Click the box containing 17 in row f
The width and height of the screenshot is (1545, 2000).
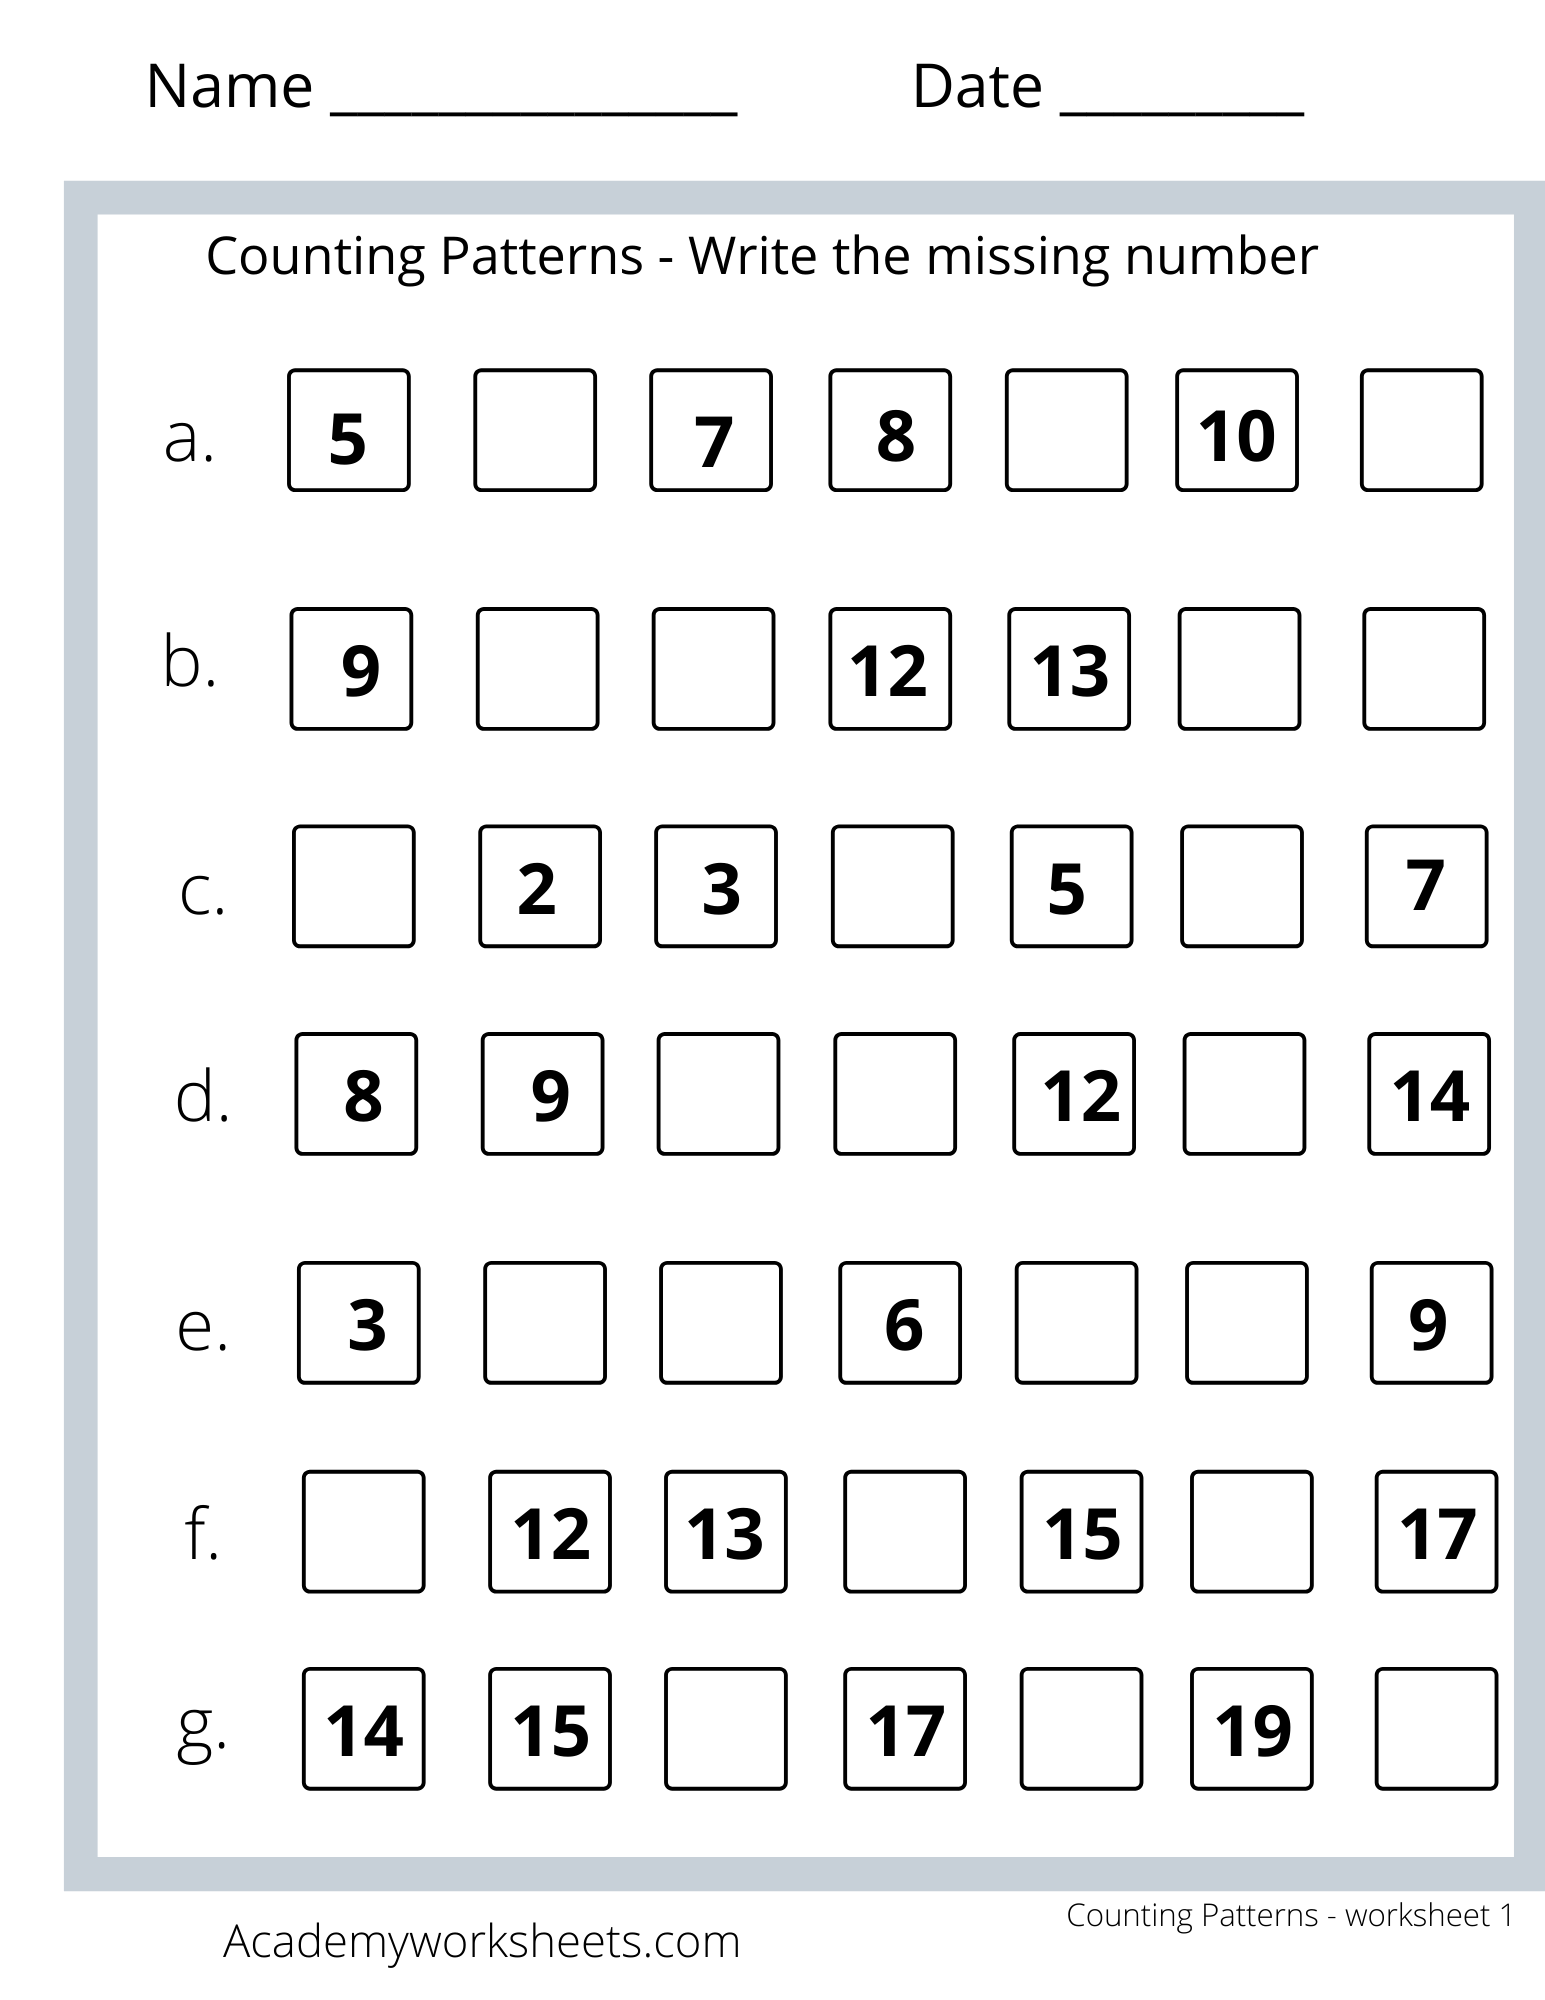coord(1436,1531)
